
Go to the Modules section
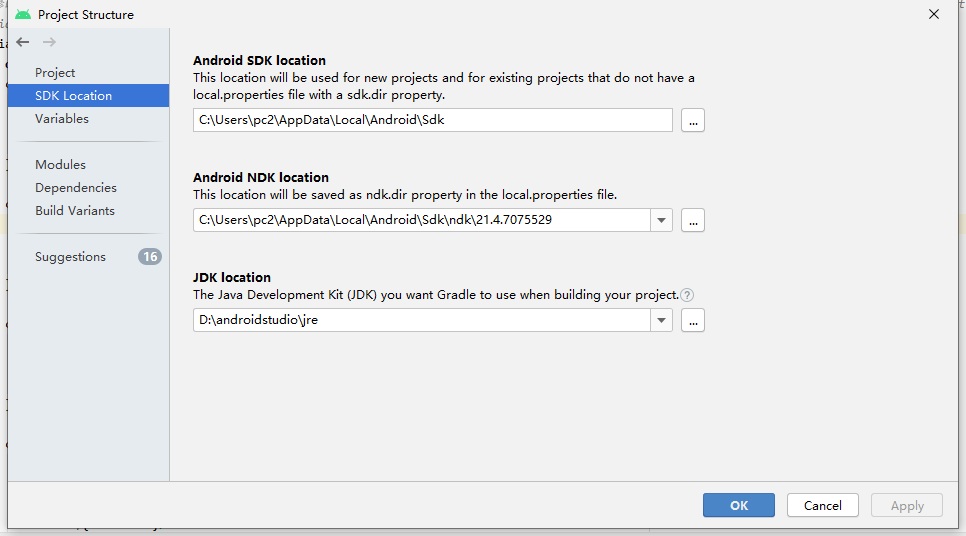60,165
